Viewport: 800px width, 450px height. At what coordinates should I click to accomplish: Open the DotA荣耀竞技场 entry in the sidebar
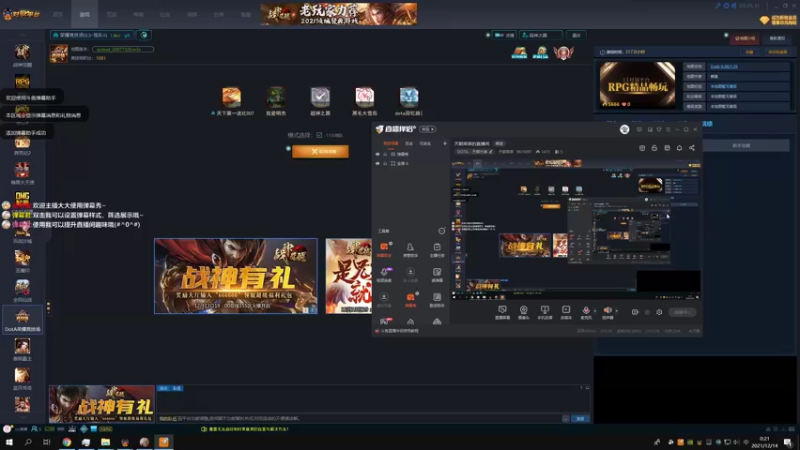[22, 320]
